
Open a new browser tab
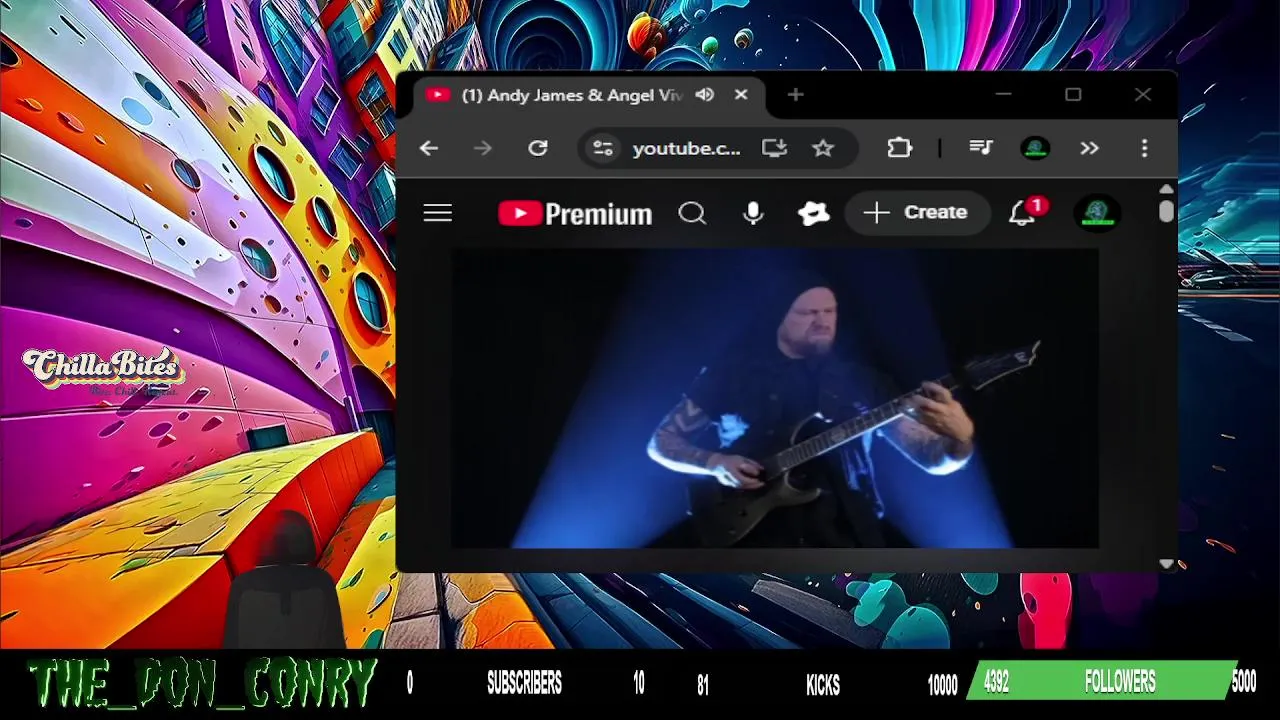pos(795,95)
